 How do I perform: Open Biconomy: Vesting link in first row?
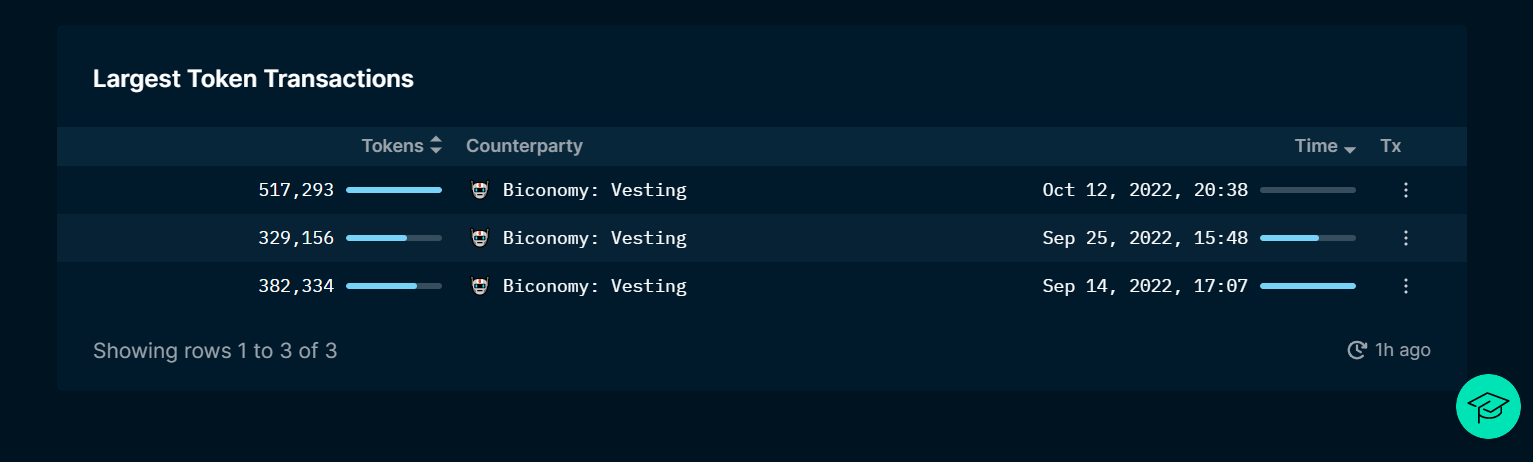pos(595,190)
